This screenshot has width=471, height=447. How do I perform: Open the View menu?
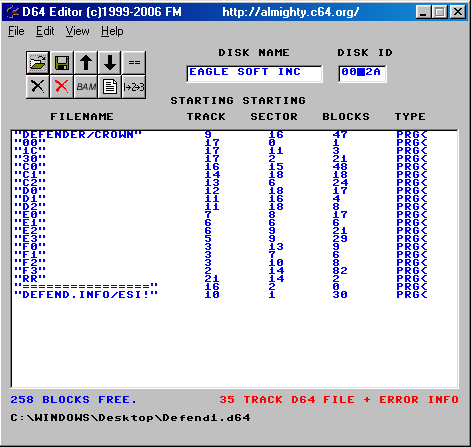(x=77, y=31)
